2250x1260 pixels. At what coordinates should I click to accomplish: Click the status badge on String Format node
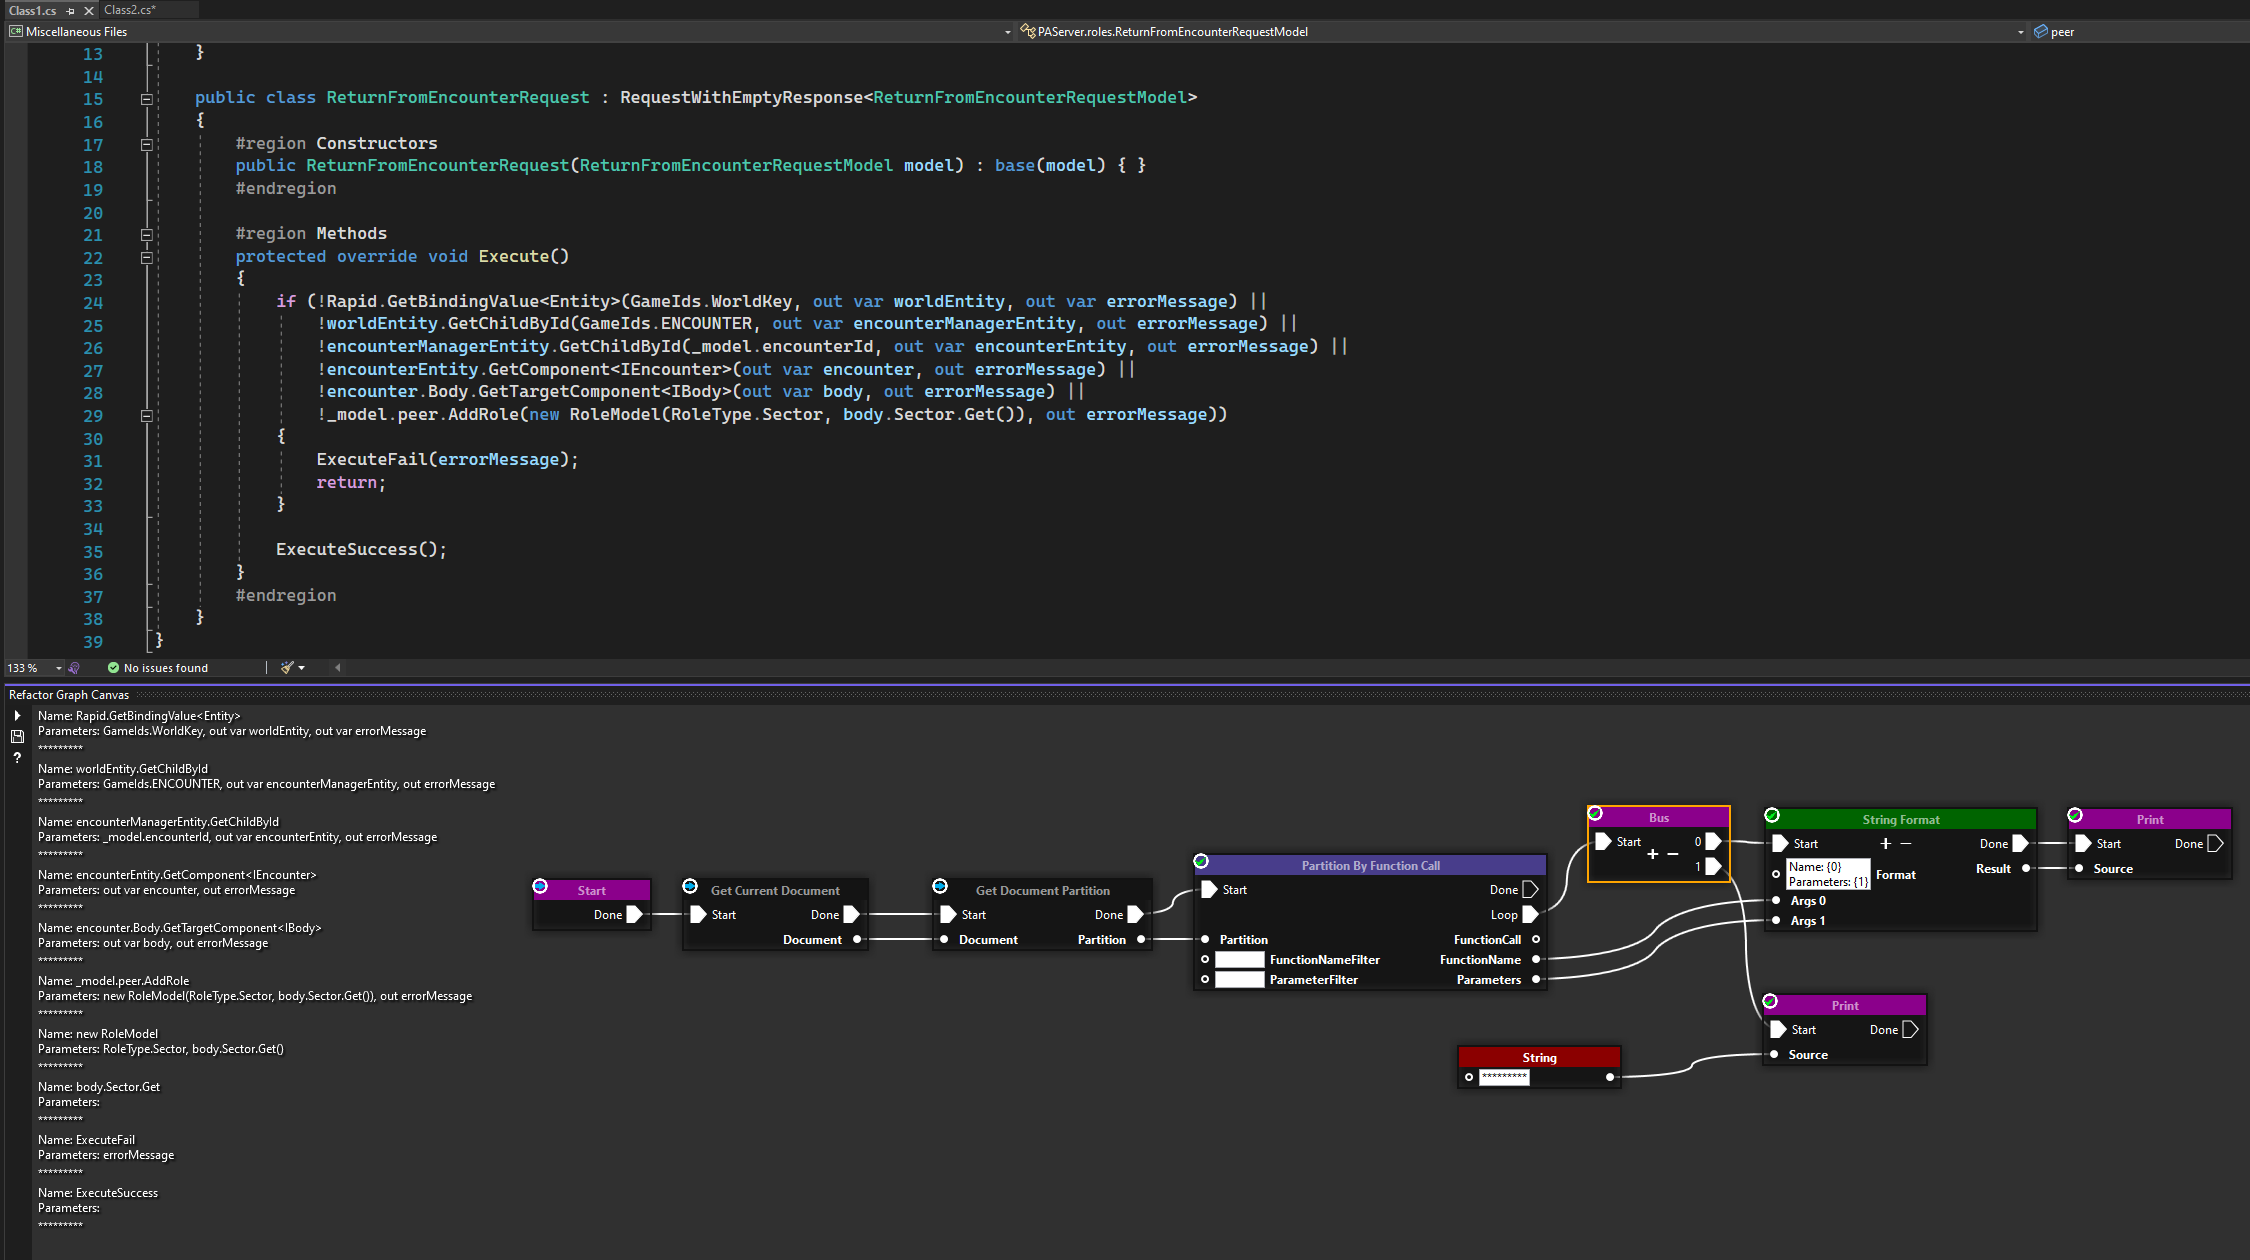pos(1772,815)
